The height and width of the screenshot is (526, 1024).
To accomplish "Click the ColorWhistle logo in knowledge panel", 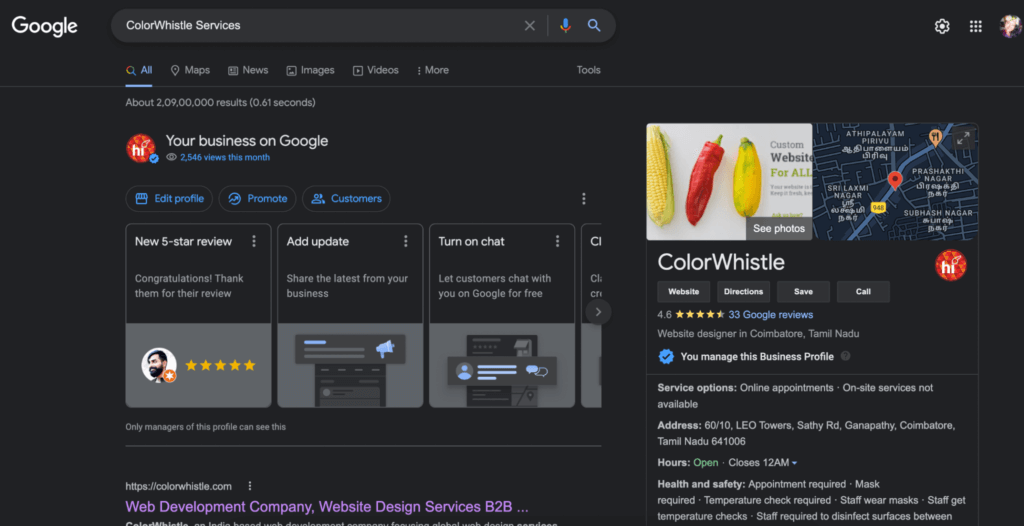I will pyautogui.click(x=951, y=265).
